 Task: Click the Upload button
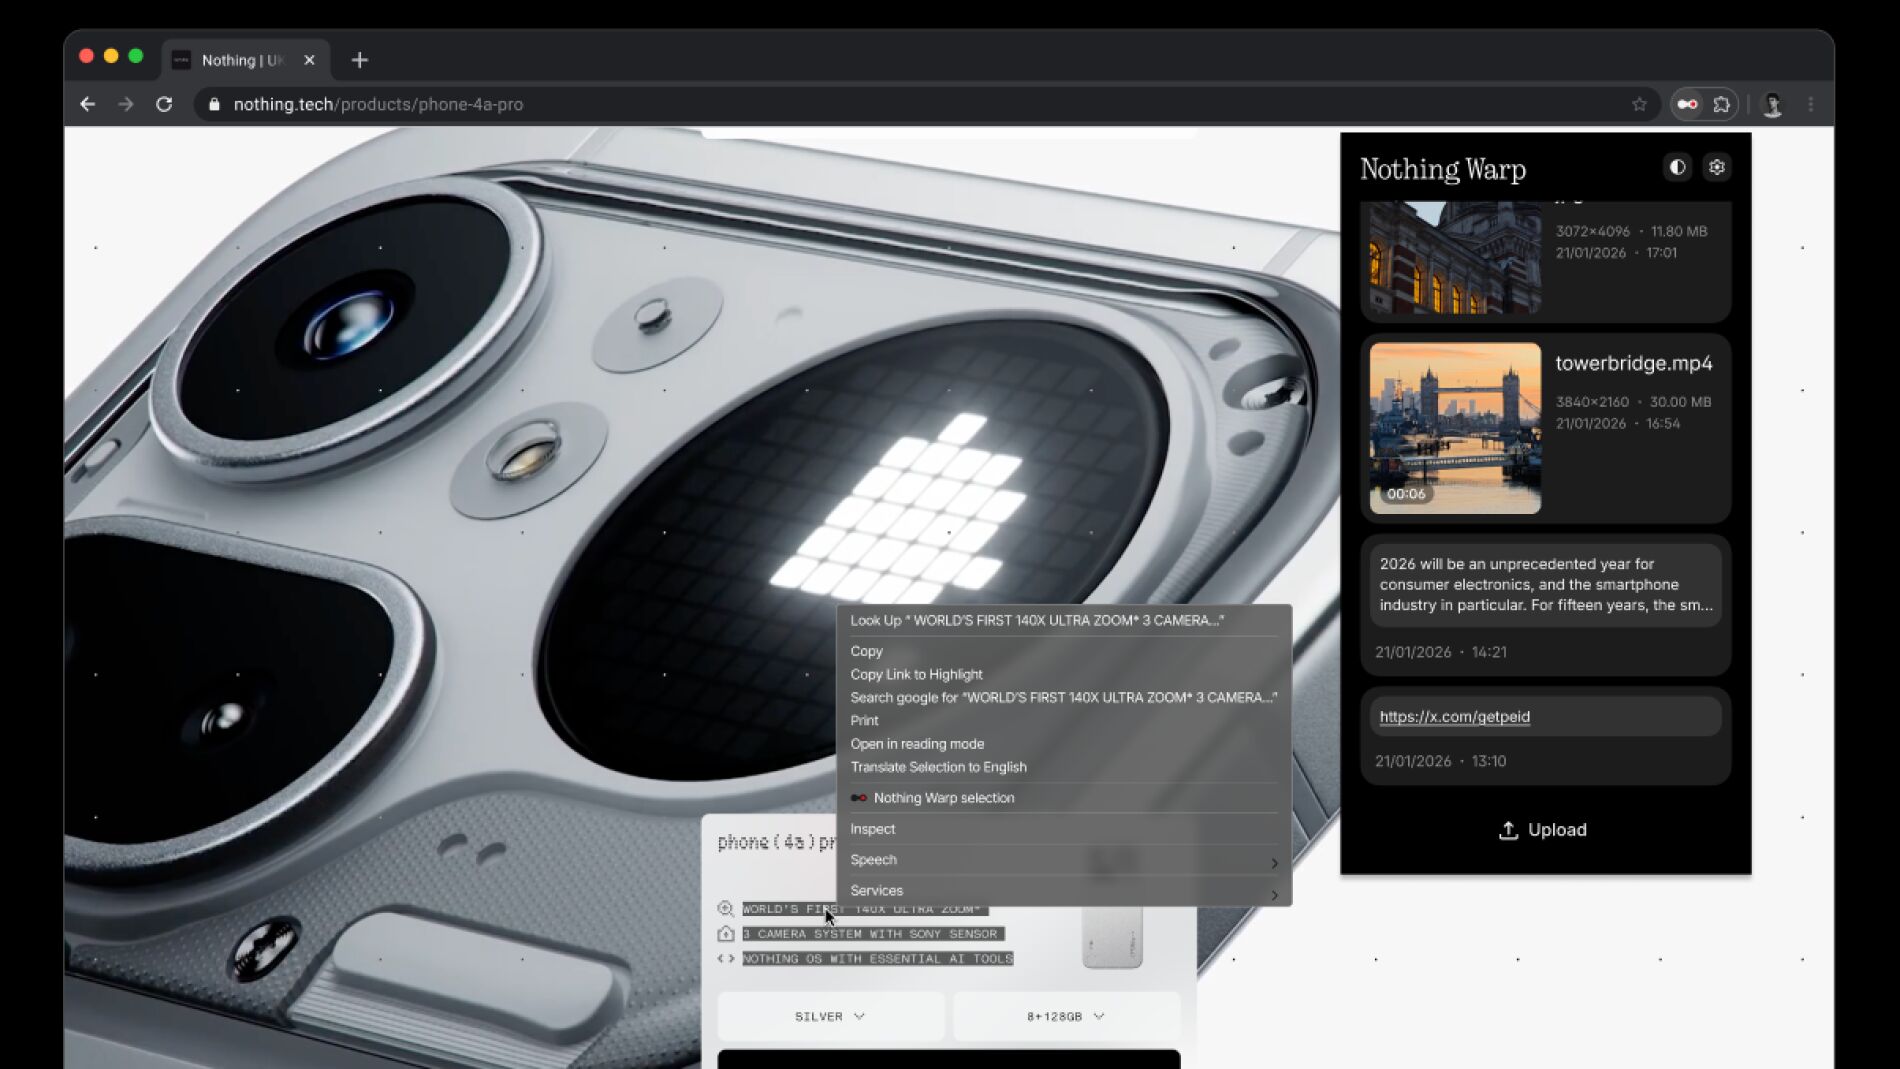(1543, 830)
